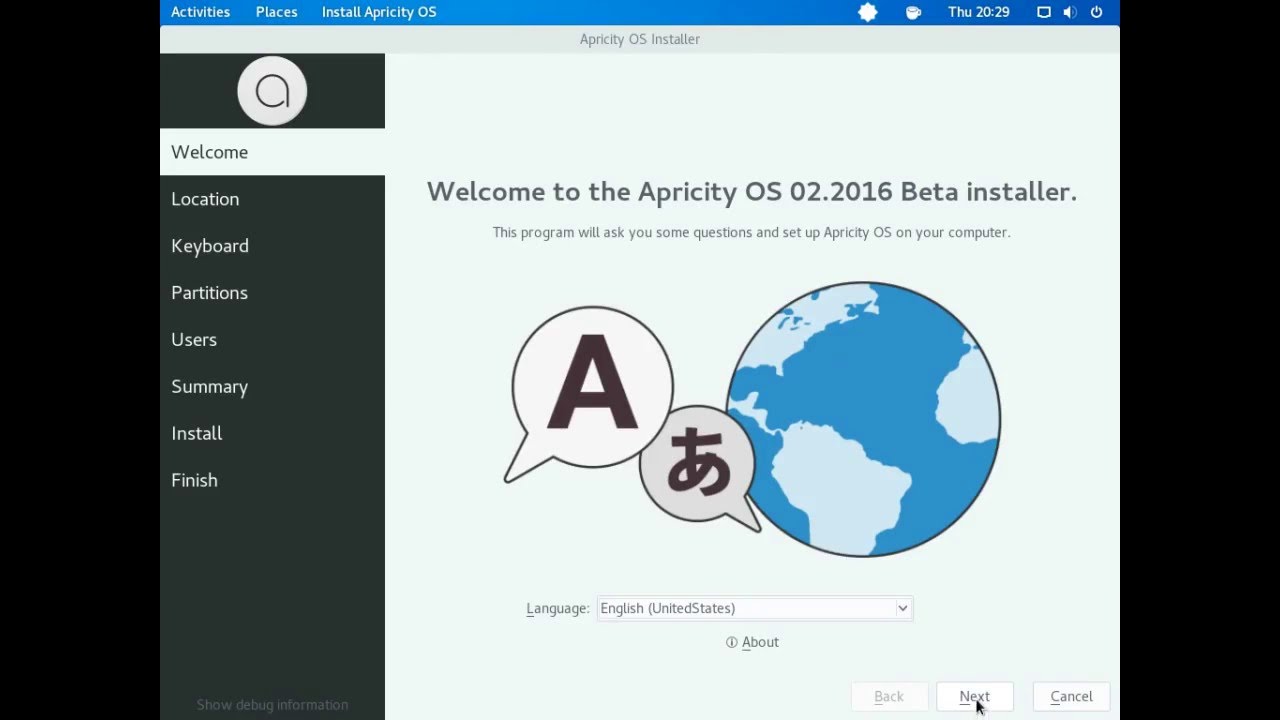Open the Activities overview
The image size is (1280, 720).
click(200, 12)
